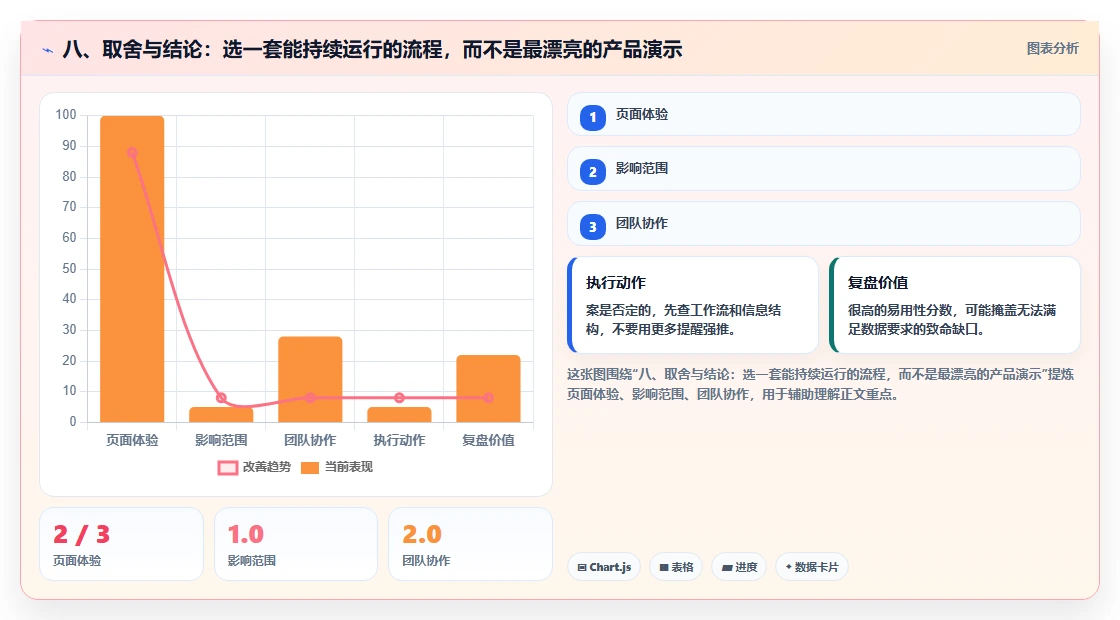Click the 2 / 3 页面体验 stat card
The height and width of the screenshot is (620, 1120).
pyautogui.click(x=121, y=544)
